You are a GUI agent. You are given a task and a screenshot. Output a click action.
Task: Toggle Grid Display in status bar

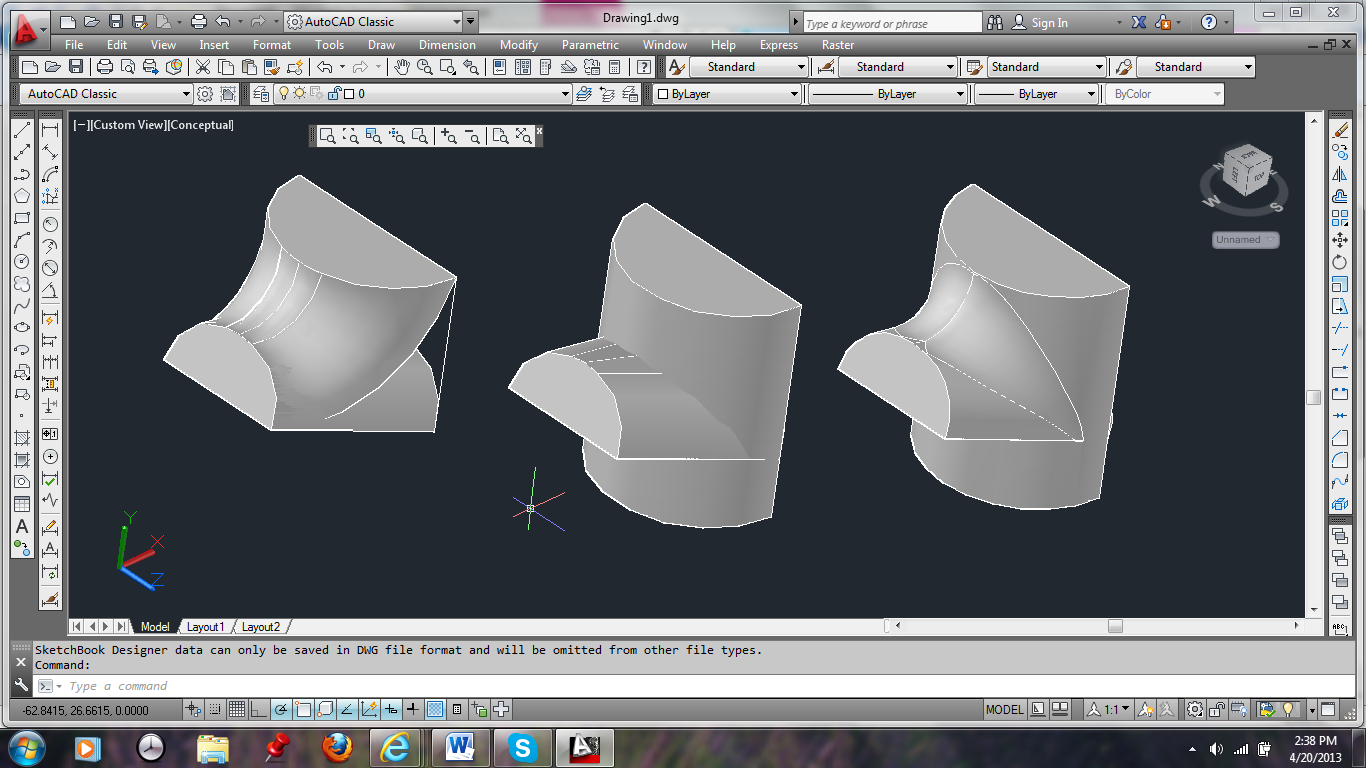[237, 710]
